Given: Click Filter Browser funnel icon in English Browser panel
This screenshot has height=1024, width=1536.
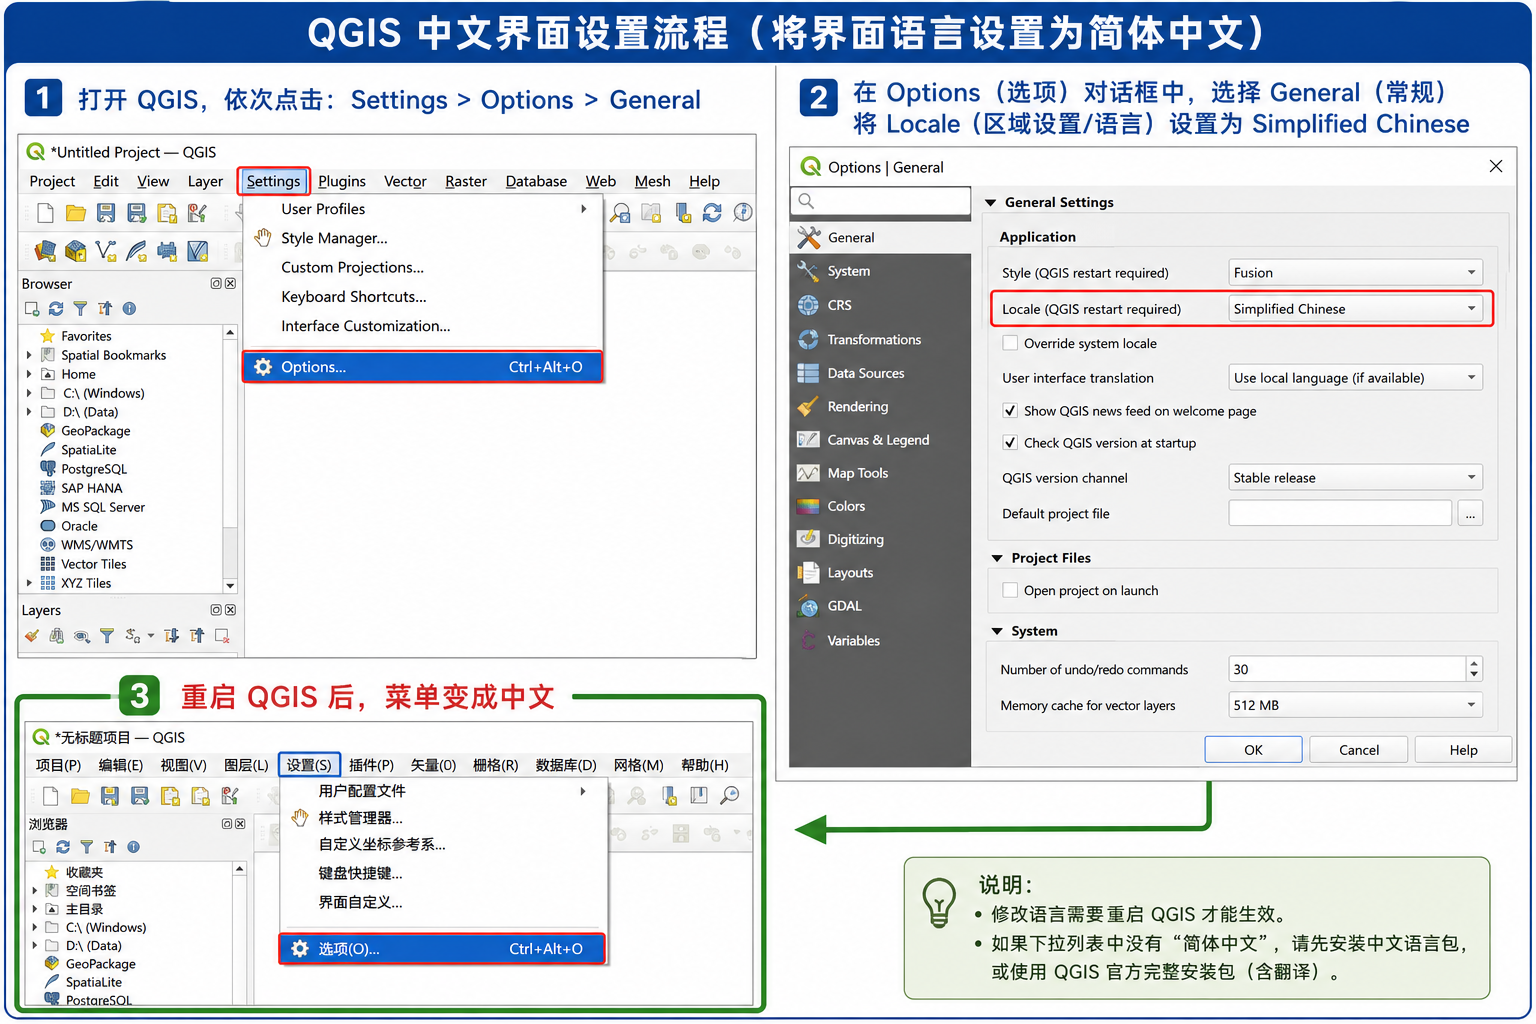Looking at the screenshot, I should 80,309.
